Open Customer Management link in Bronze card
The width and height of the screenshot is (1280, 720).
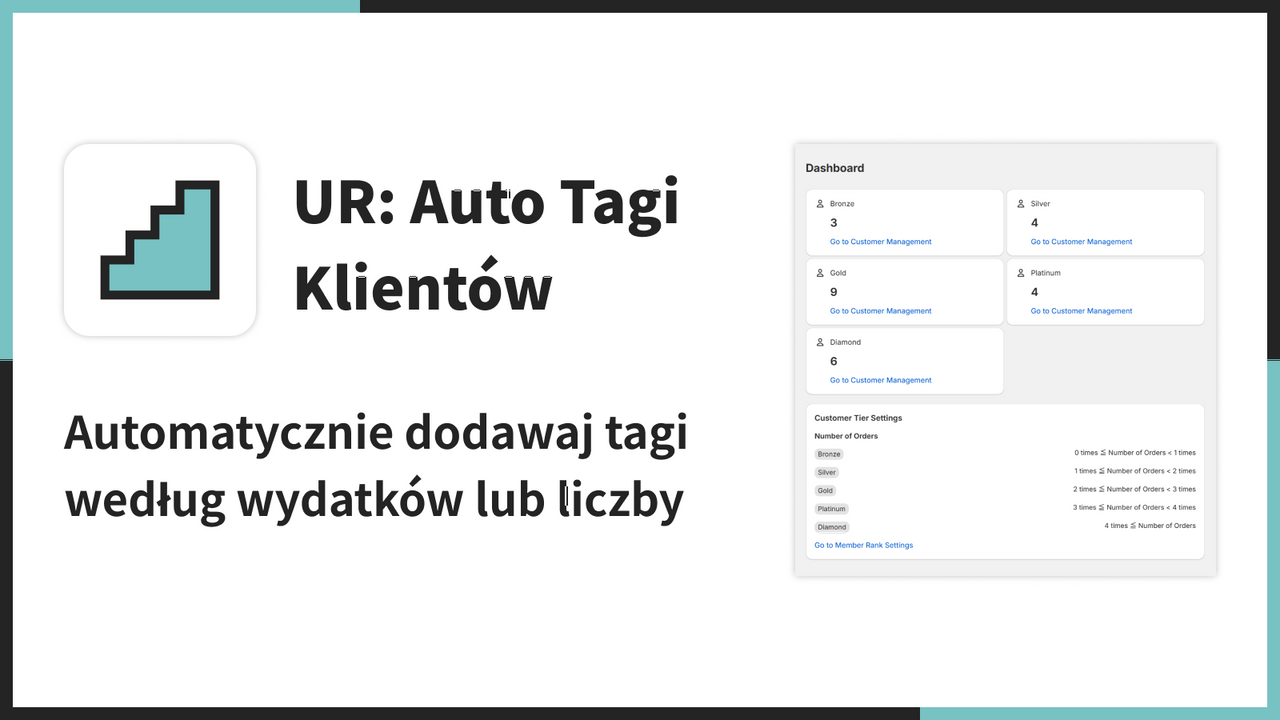(x=880, y=242)
